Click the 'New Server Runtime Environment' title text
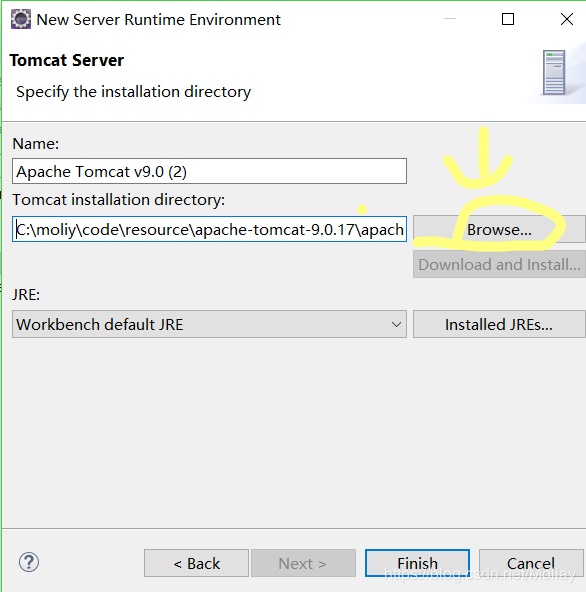This screenshot has width=586, height=592. 159,20
